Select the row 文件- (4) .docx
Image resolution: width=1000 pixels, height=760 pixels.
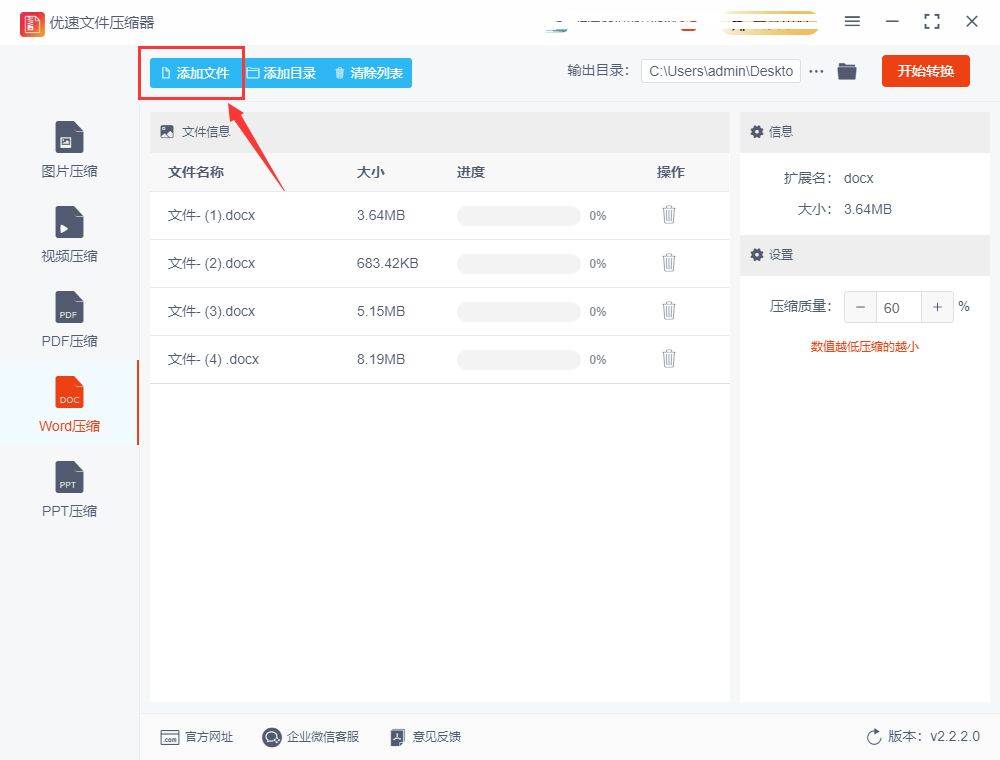(x=439, y=359)
